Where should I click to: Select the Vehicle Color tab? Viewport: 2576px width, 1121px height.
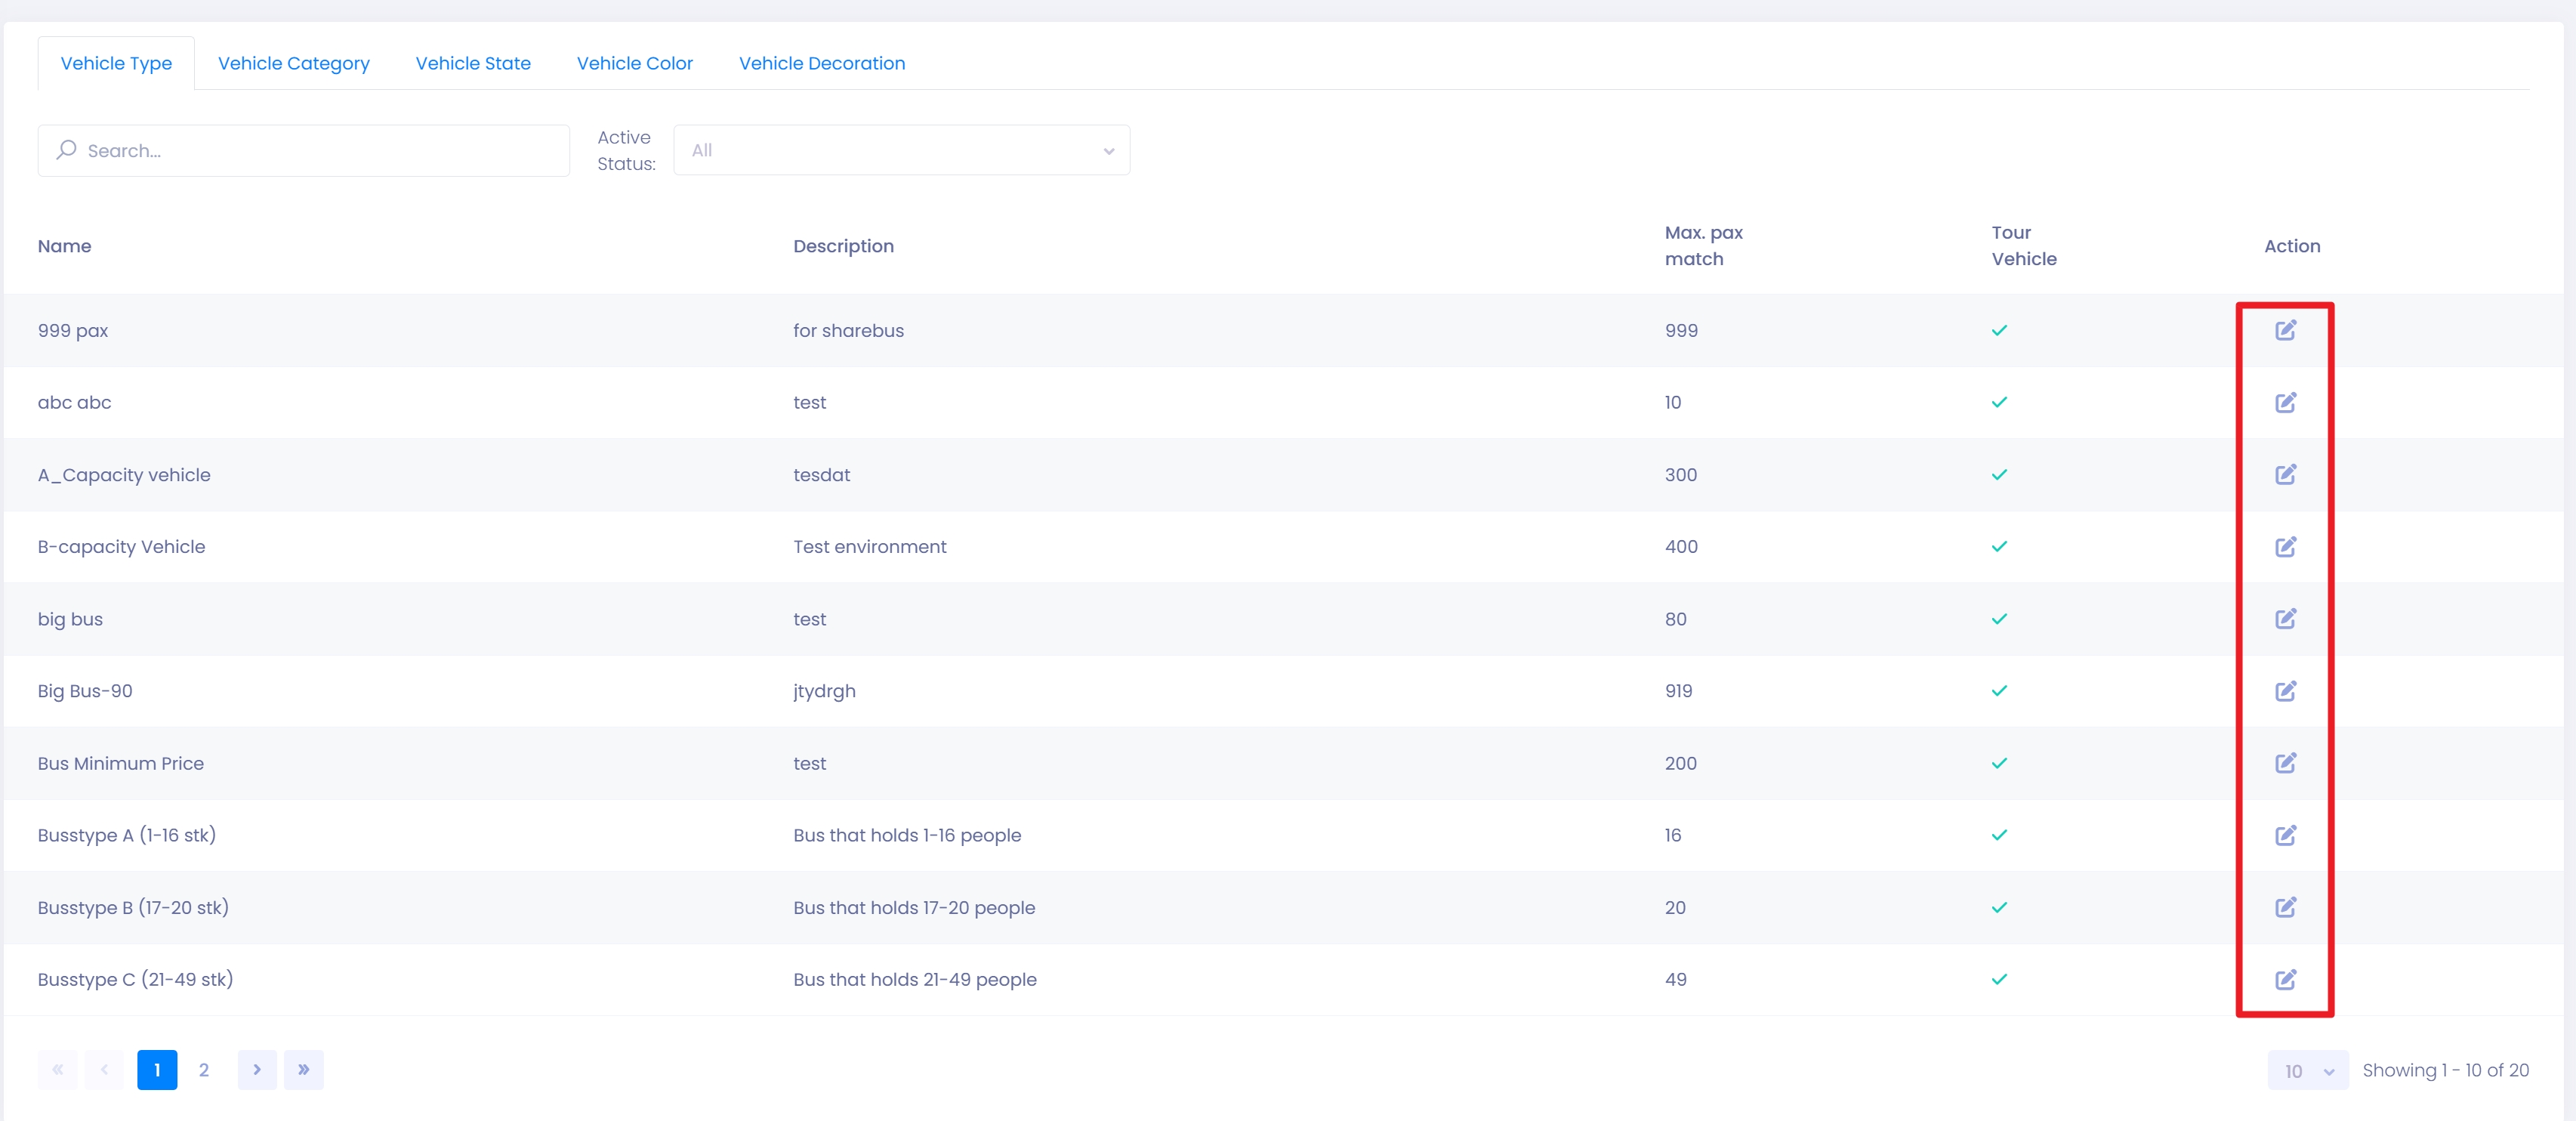[634, 63]
